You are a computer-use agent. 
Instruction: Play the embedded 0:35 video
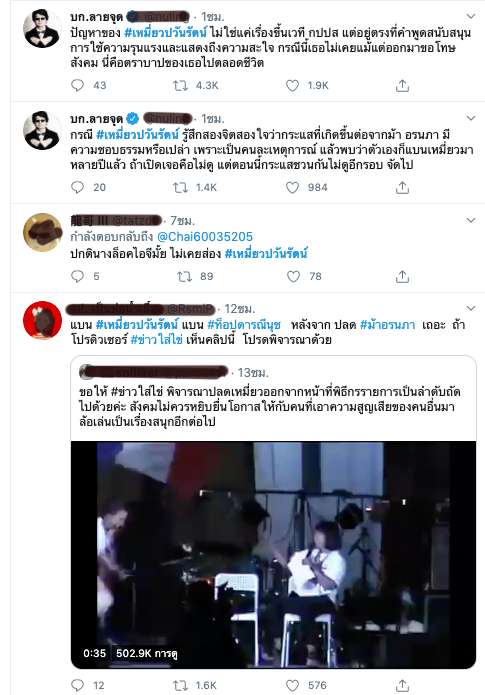pyautogui.click(x=273, y=555)
